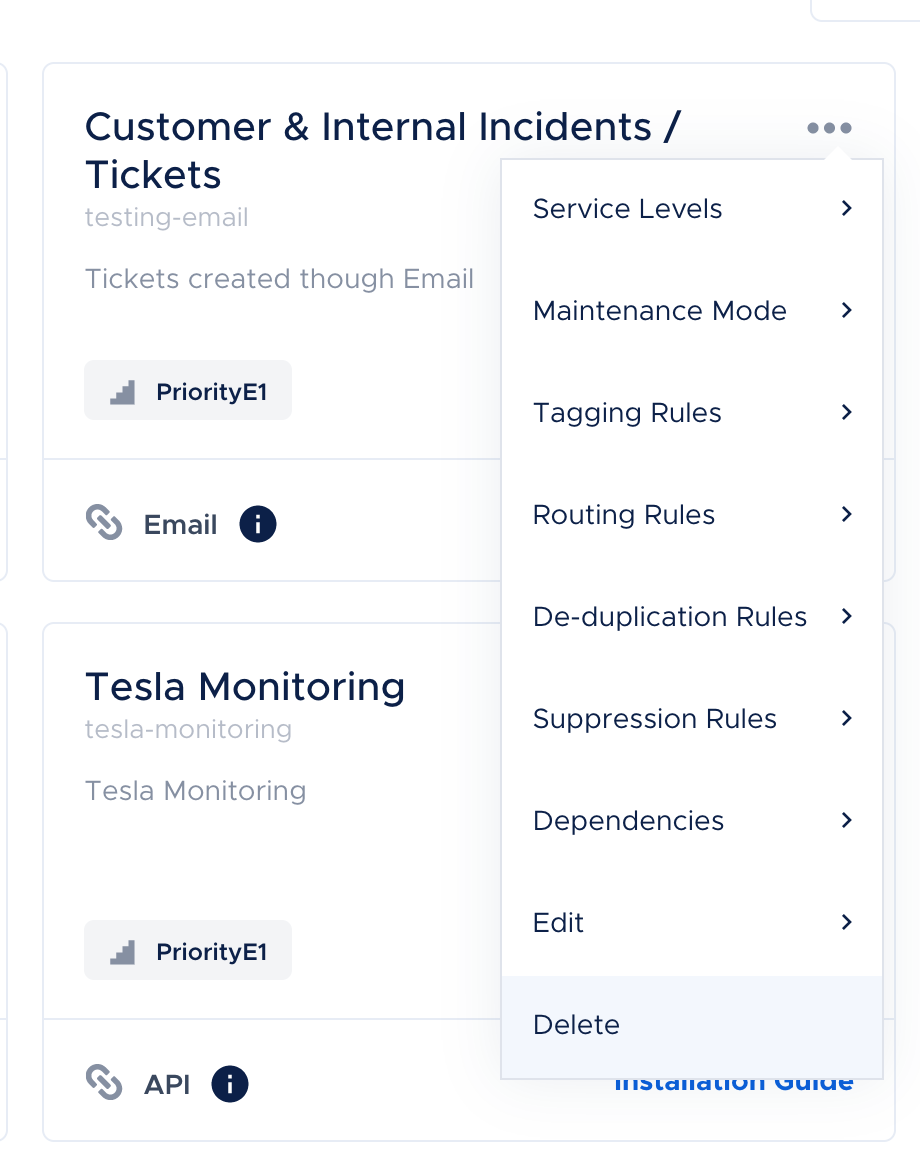Open the Dependencies menu option

(x=628, y=821)
